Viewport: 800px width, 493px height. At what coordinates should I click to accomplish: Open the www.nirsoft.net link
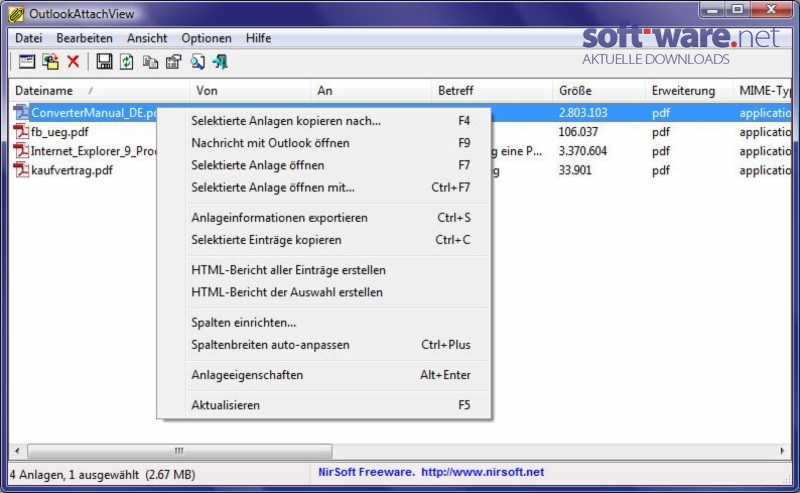[x=482, y=472]
